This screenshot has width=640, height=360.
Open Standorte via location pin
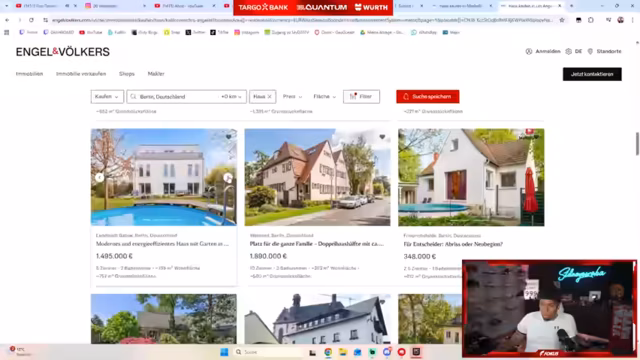click(x=590, y=51)
